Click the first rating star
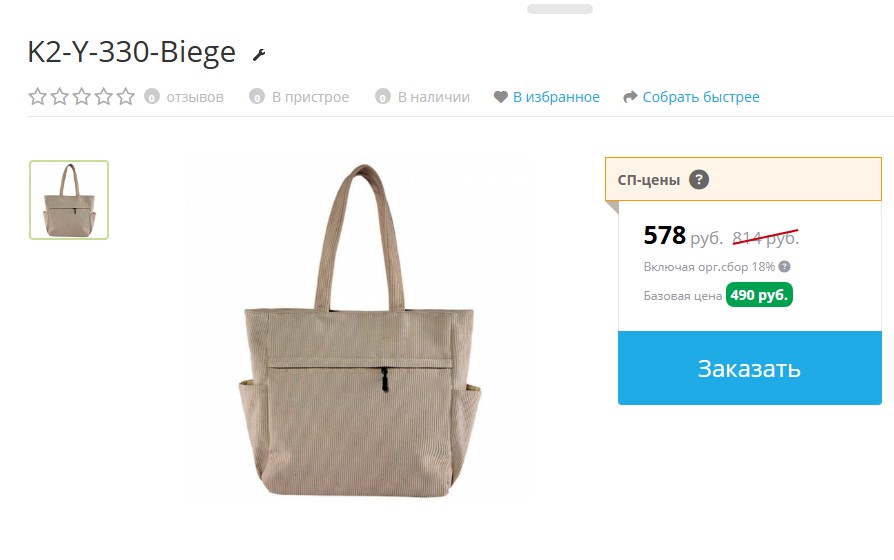This screenshot has width=894, height=560. 37,97
